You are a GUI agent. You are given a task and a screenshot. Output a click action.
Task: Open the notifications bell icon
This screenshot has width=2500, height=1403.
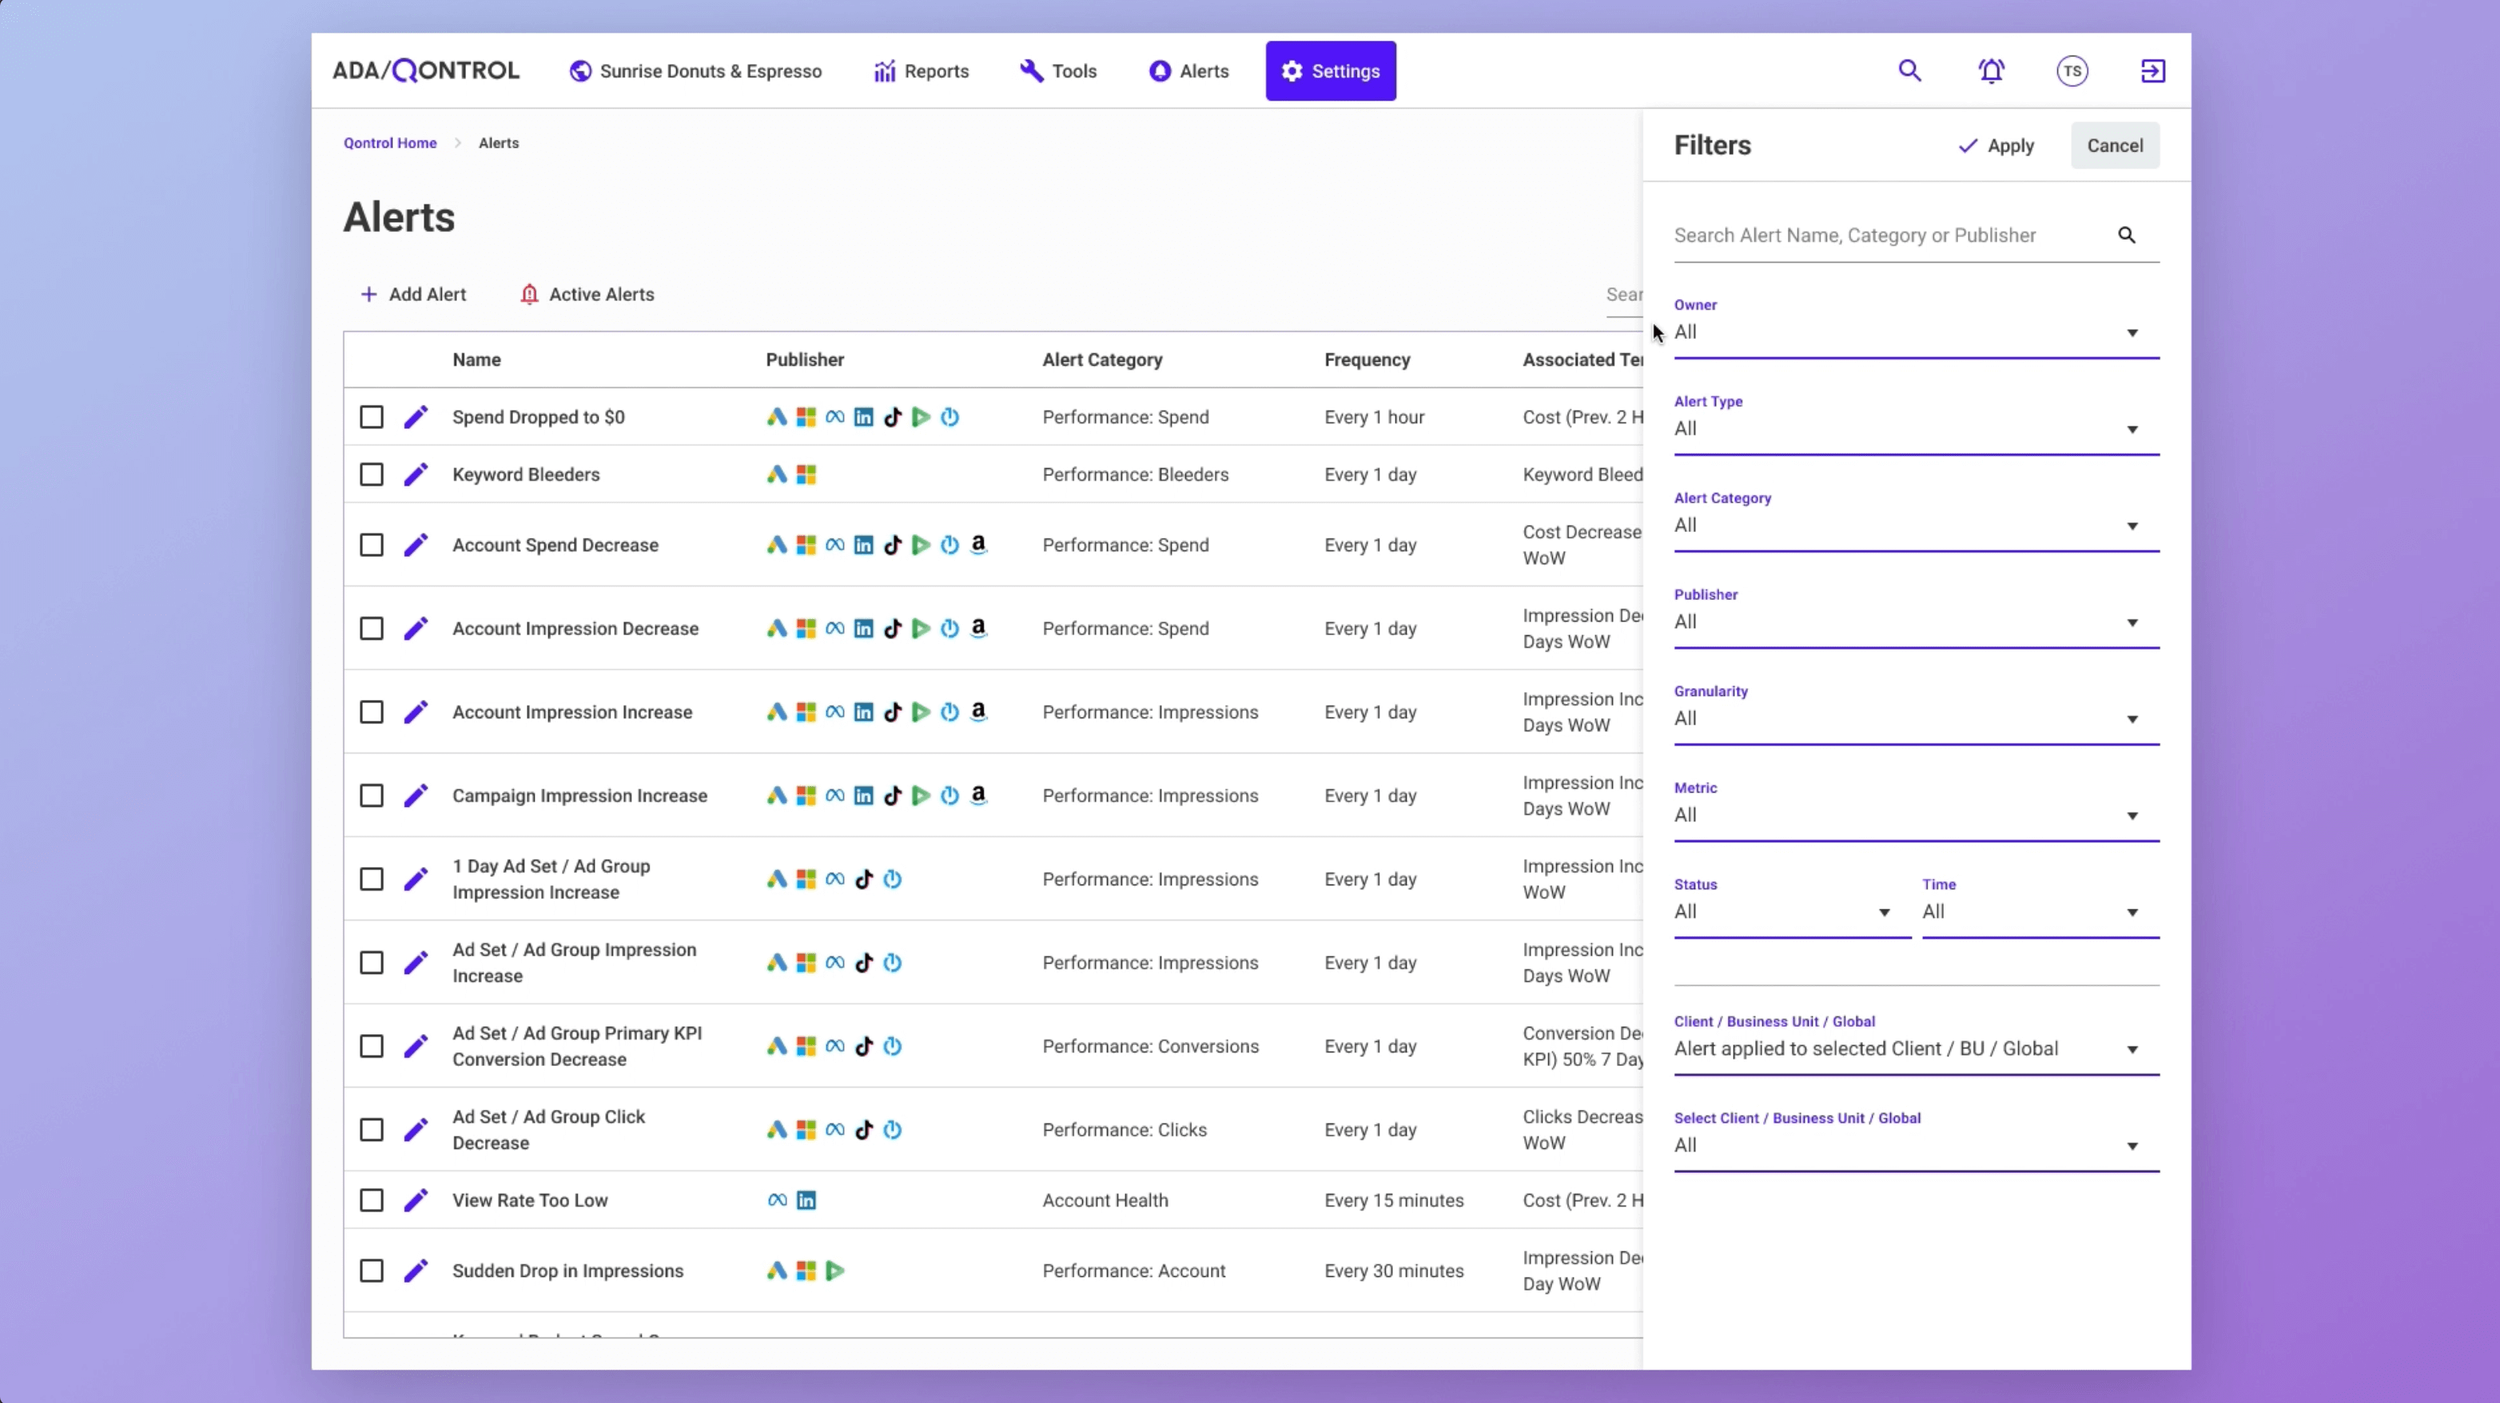coord(1991,71)
